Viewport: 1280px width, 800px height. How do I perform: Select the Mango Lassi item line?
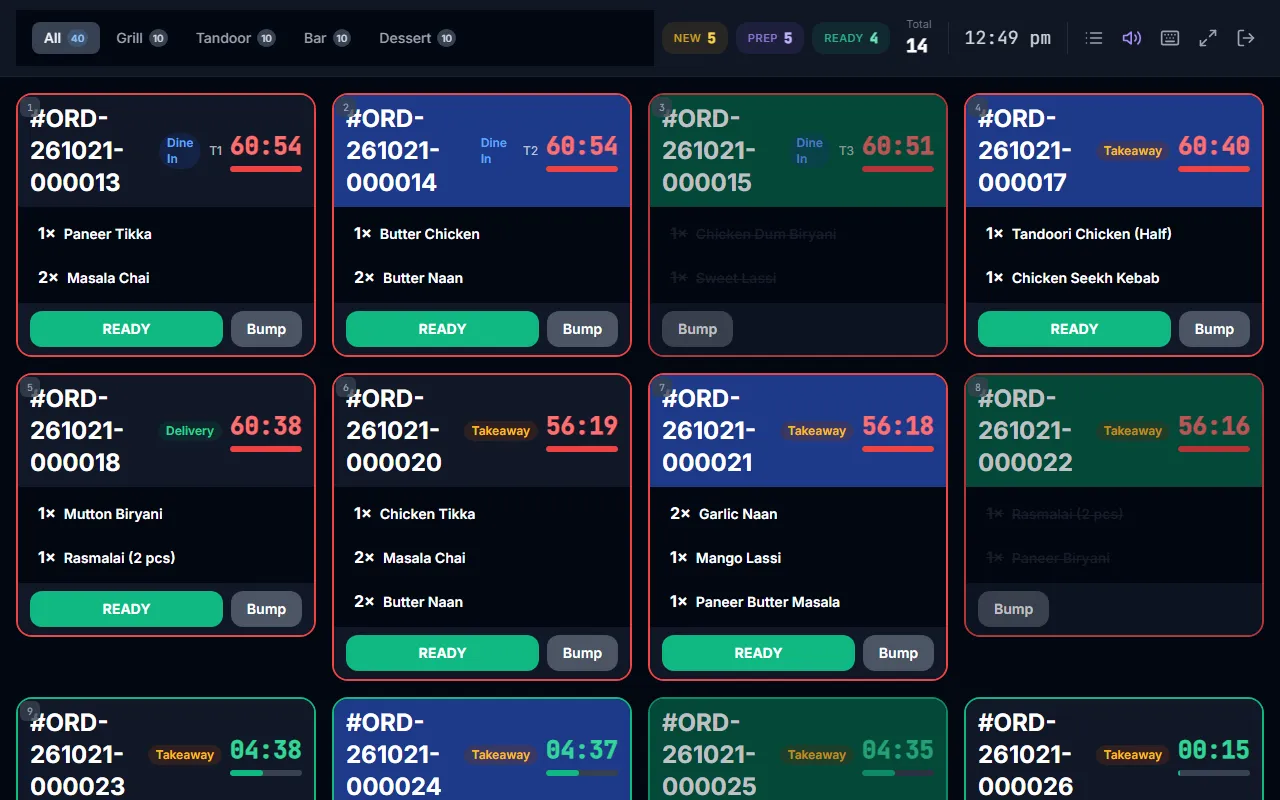point(798,558)
